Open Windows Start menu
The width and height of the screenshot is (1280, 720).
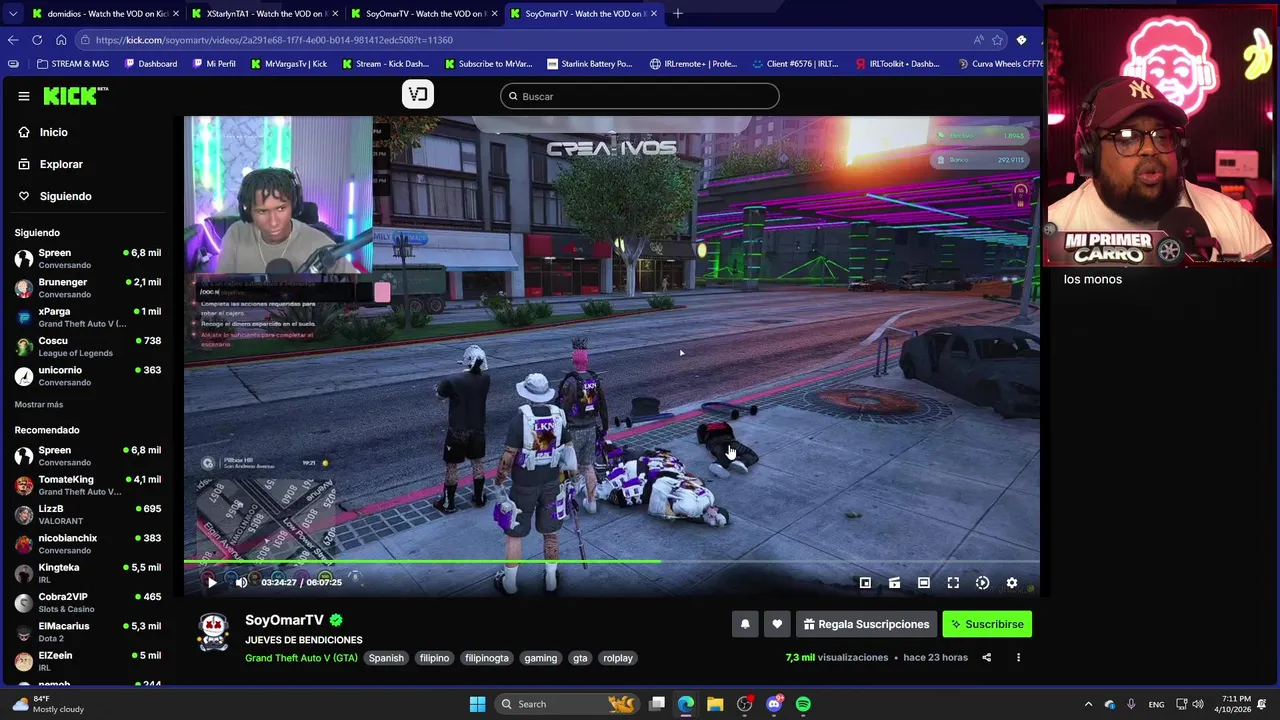click(x=477, y=704)
